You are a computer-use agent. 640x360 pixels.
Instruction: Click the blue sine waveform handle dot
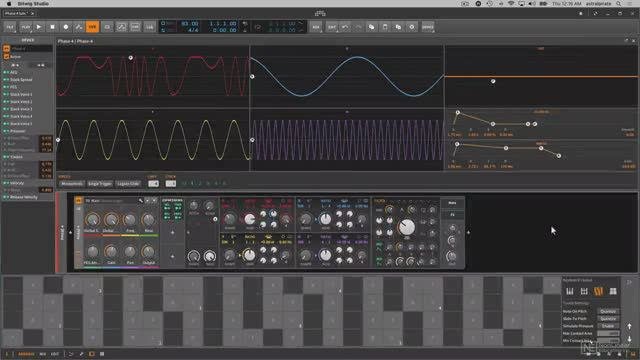click(x=252, y=76)
